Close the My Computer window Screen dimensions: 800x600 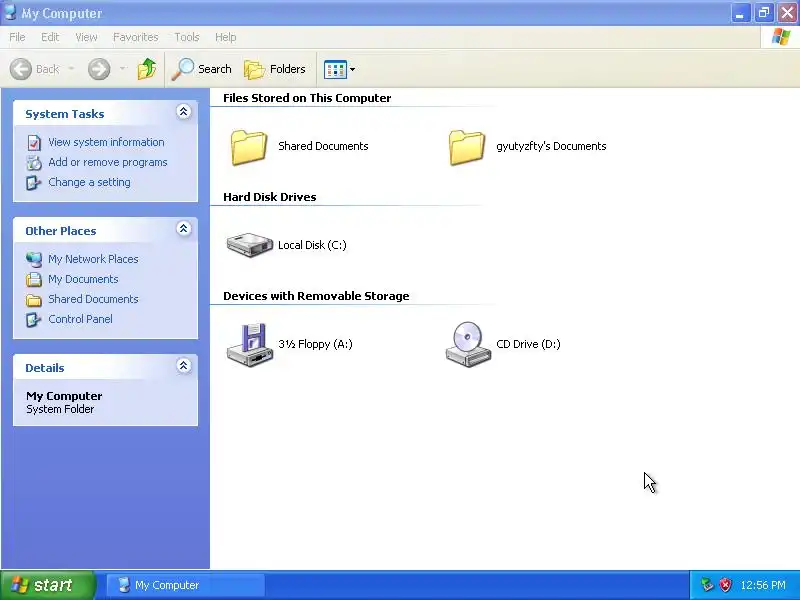(x=787, y=13)
